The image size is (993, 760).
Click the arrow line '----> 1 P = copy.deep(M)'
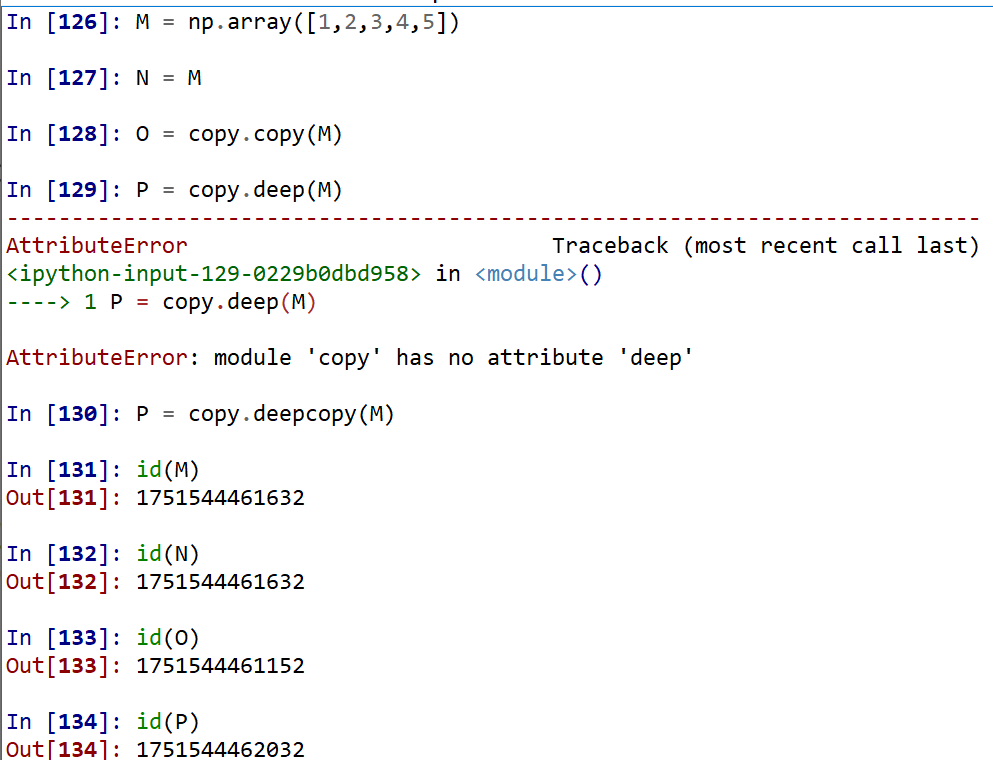(x=161, y=302)
